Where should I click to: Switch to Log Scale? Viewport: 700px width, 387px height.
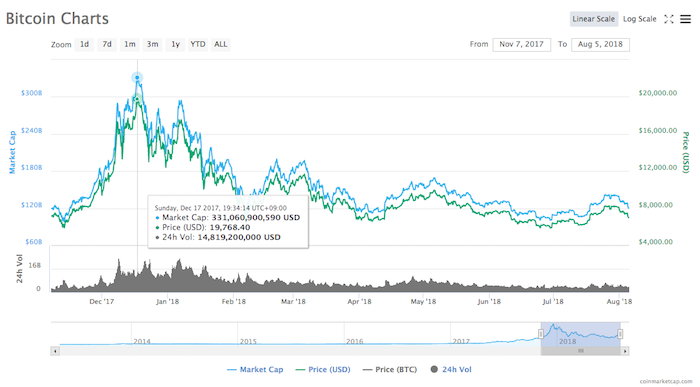coord(639,19)
